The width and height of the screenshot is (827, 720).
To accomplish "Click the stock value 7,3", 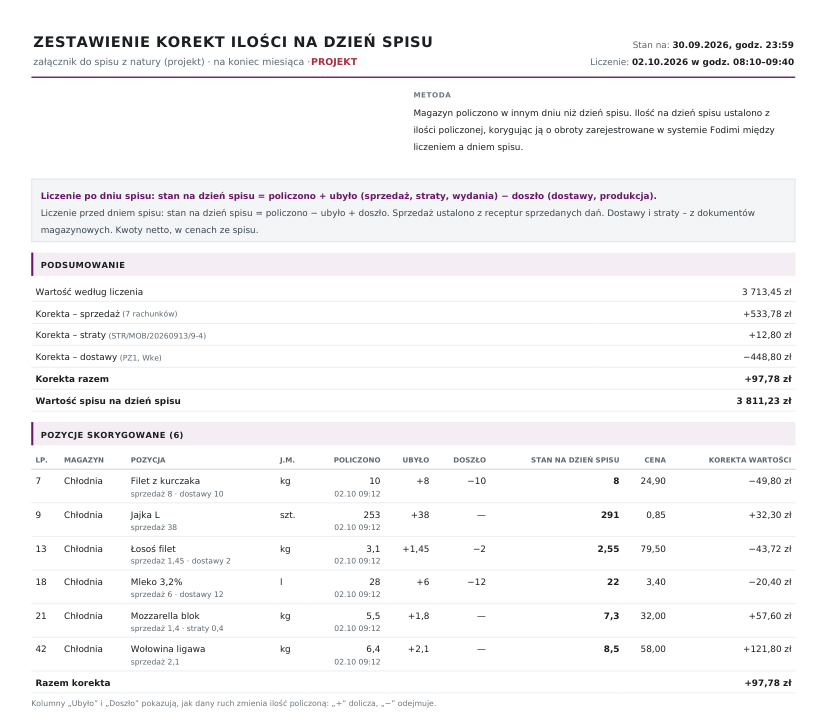I will pos(611,616).
